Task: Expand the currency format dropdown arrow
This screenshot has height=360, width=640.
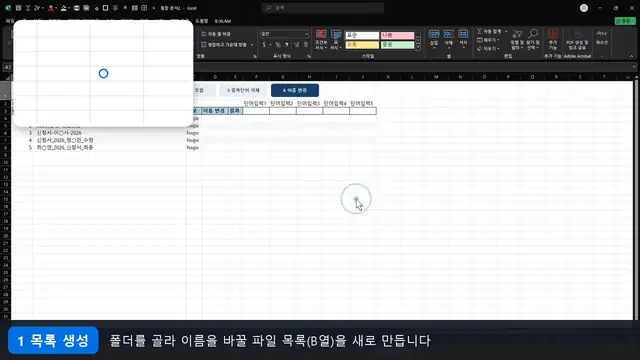Action: coord(270,45)
